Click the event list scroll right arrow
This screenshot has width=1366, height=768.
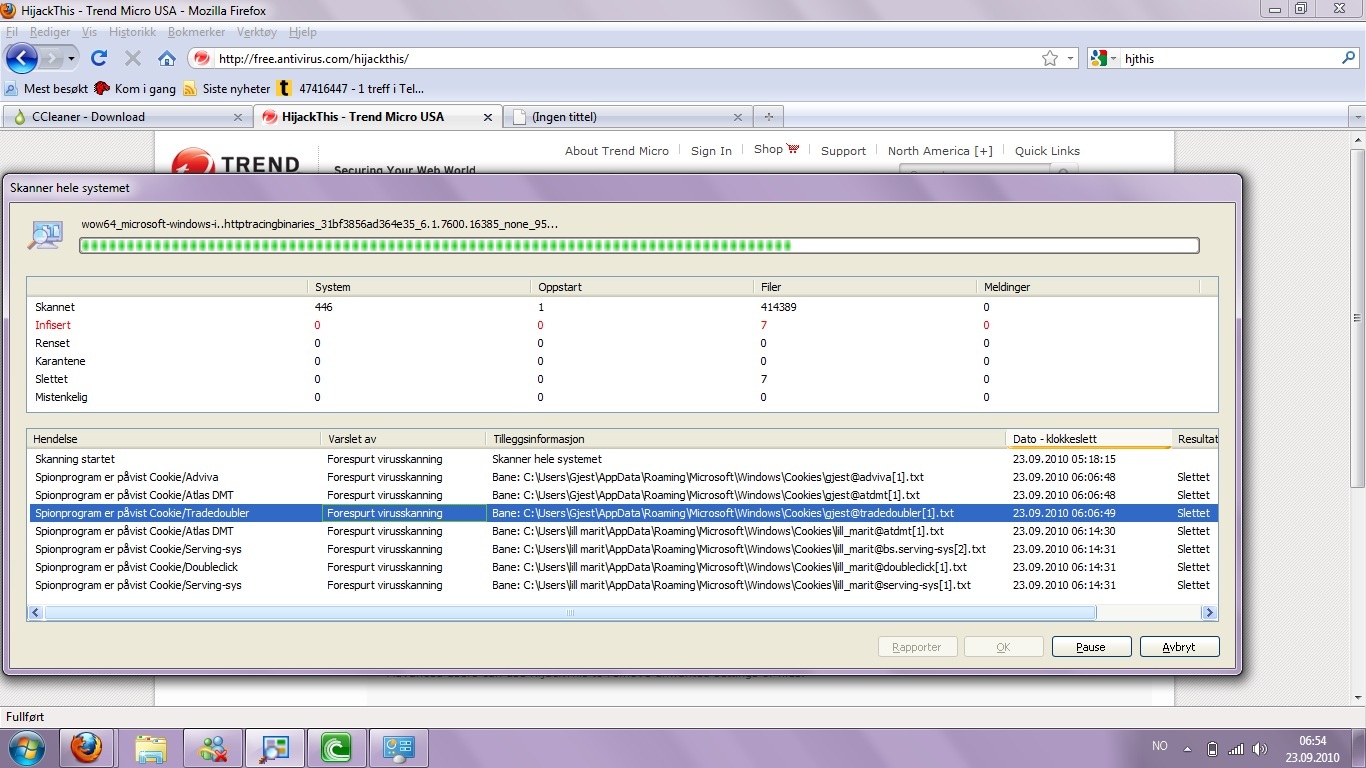(x=1208, y=613)
